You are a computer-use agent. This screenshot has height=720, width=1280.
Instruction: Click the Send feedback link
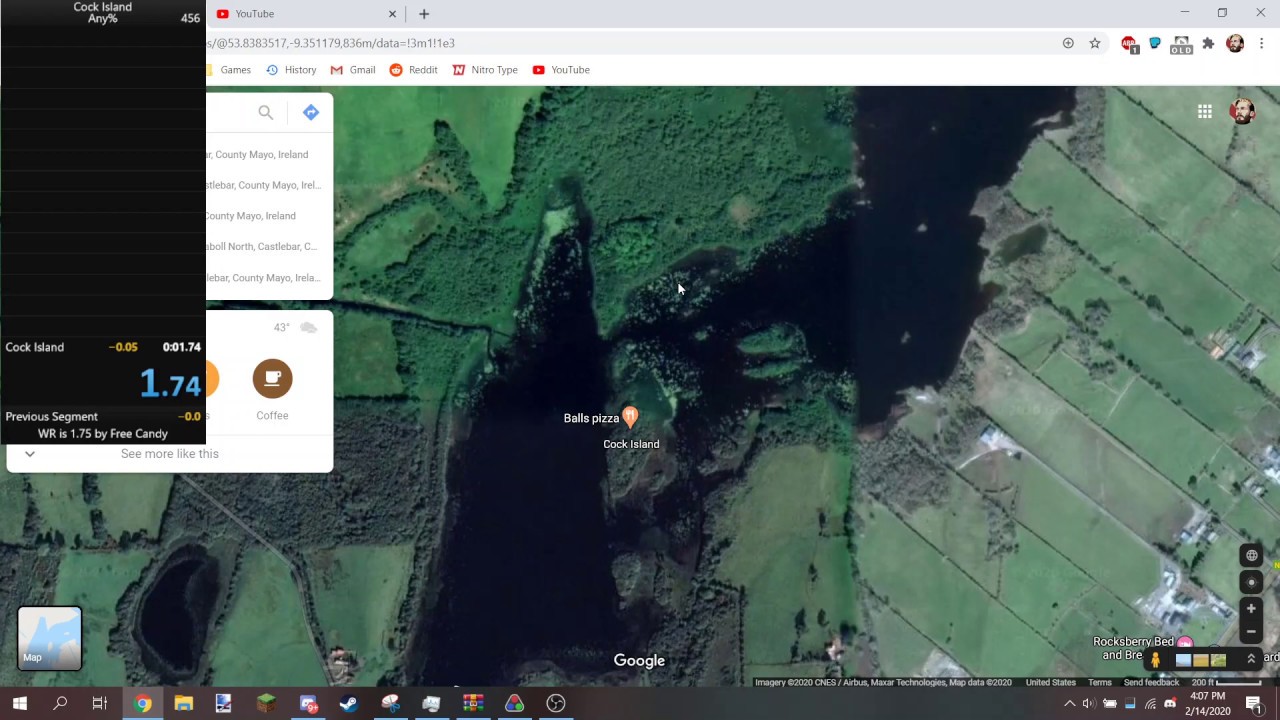coord(1151,683)
